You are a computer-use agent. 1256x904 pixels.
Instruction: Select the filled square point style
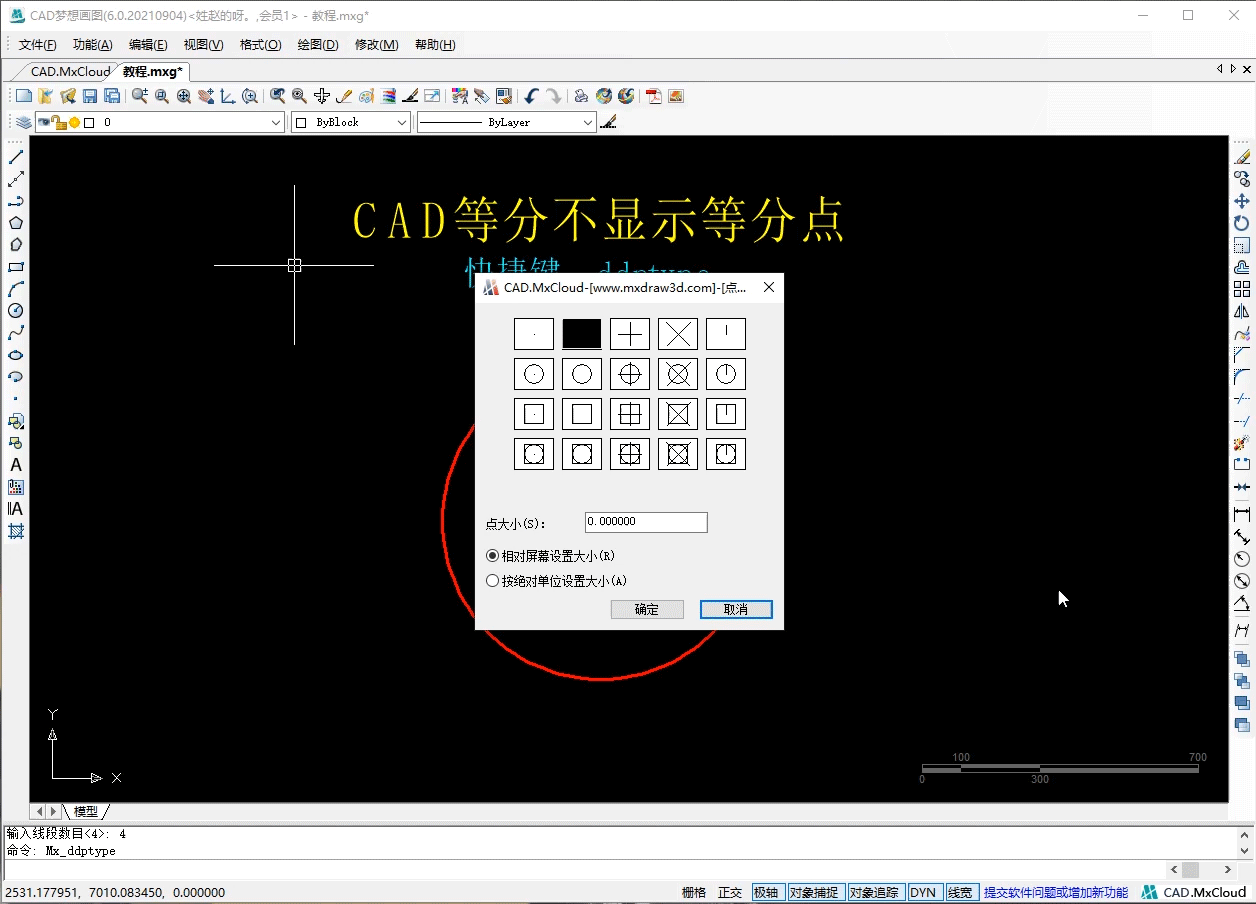[581, 333]
